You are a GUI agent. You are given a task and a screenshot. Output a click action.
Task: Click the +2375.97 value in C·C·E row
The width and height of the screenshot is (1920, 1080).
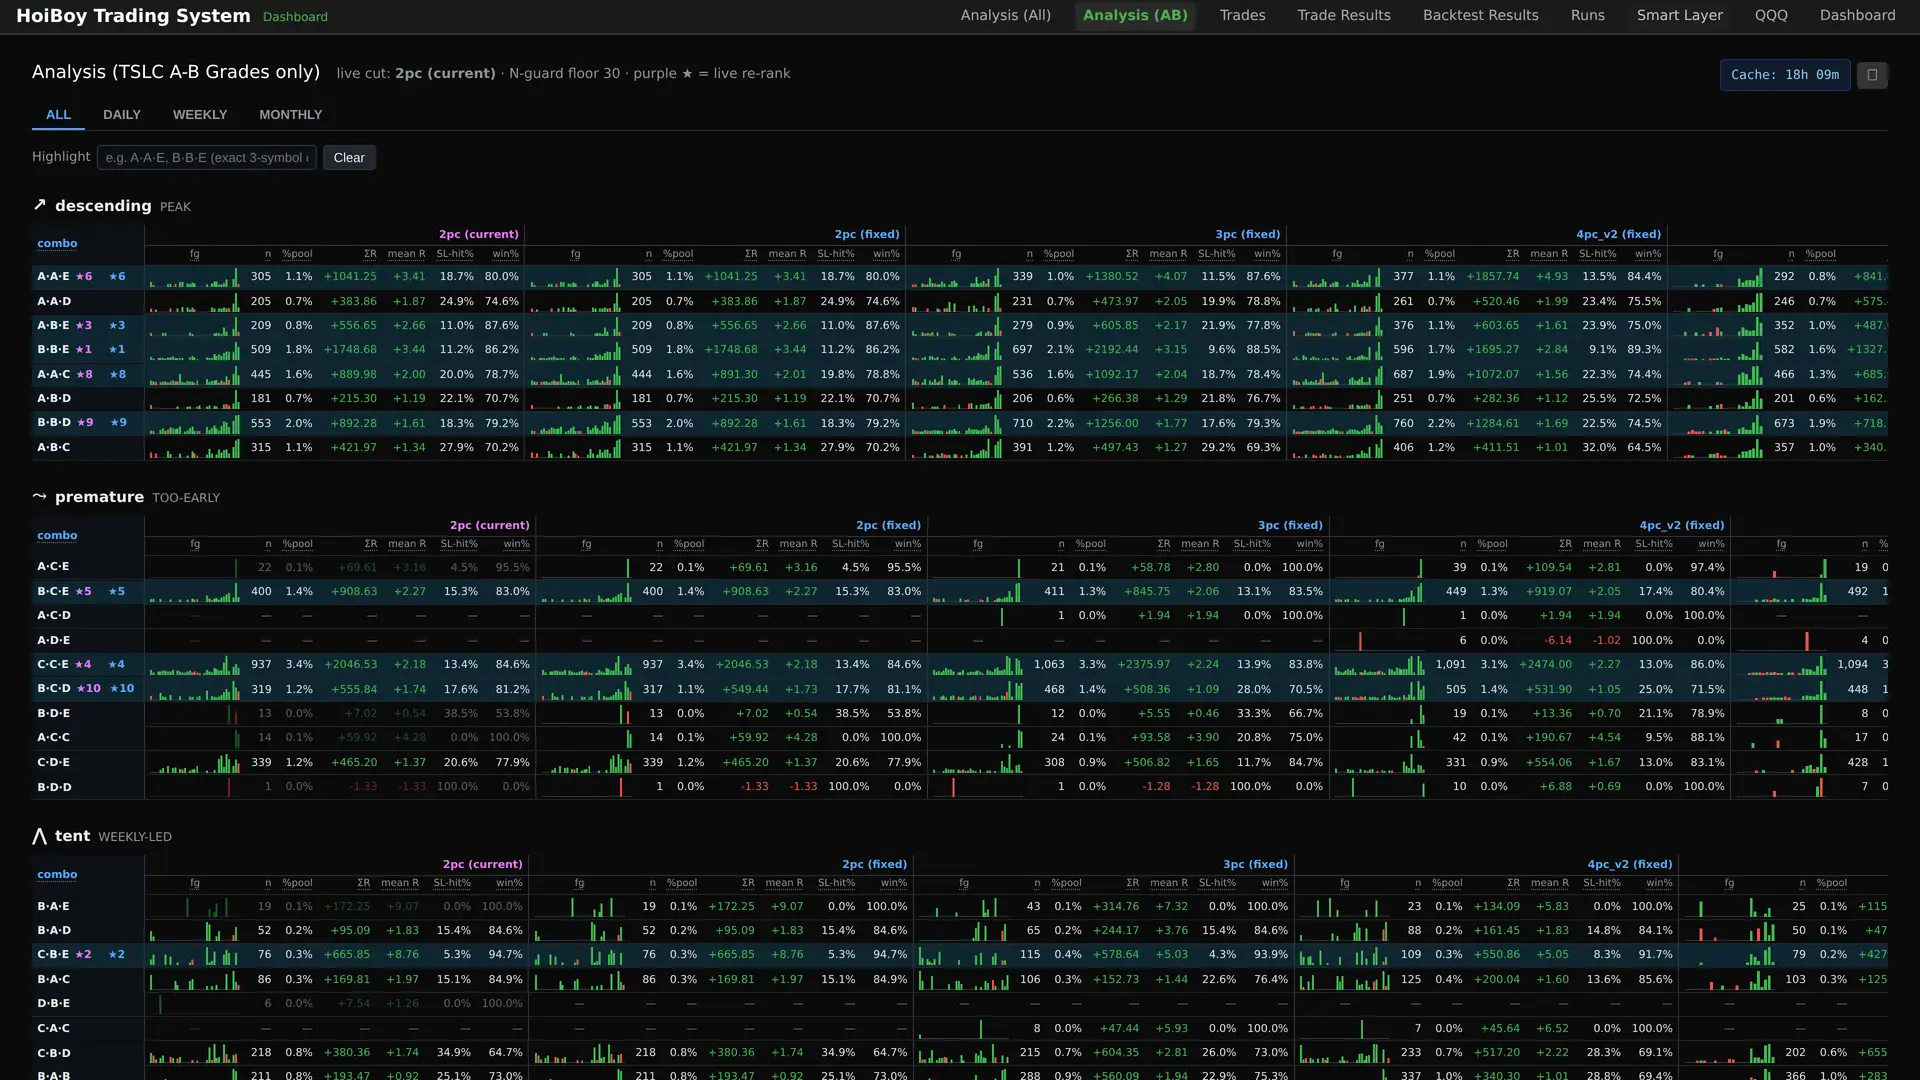click(x=1143, y=665)
